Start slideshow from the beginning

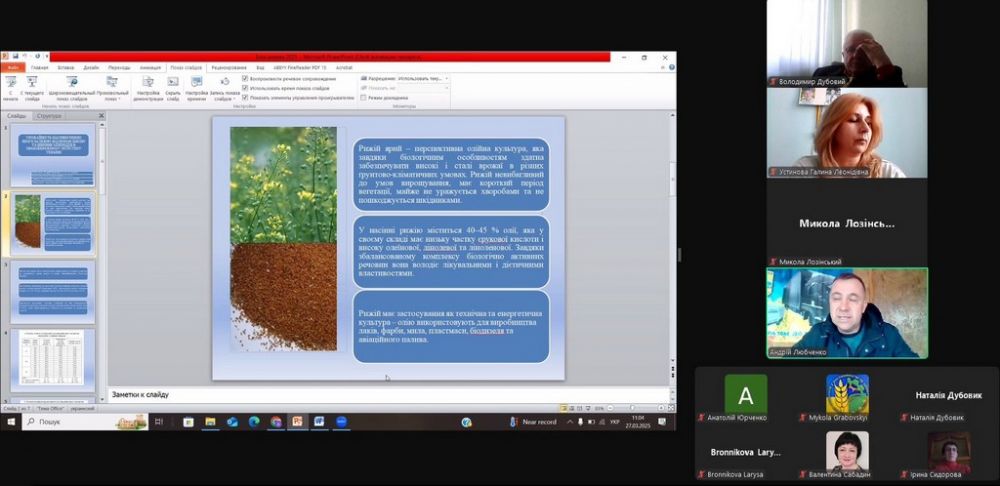point(10,83)
